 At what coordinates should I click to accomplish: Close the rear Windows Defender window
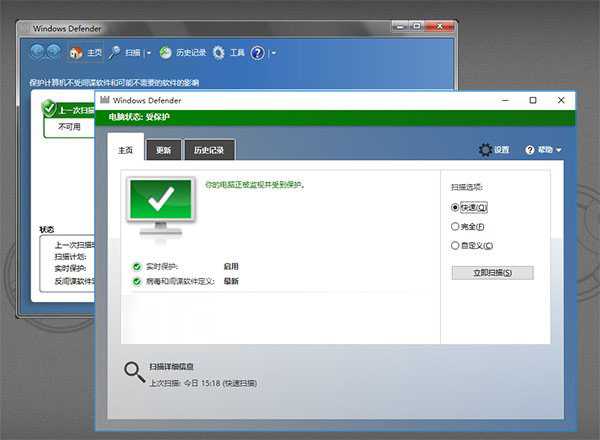coord(440,27)
